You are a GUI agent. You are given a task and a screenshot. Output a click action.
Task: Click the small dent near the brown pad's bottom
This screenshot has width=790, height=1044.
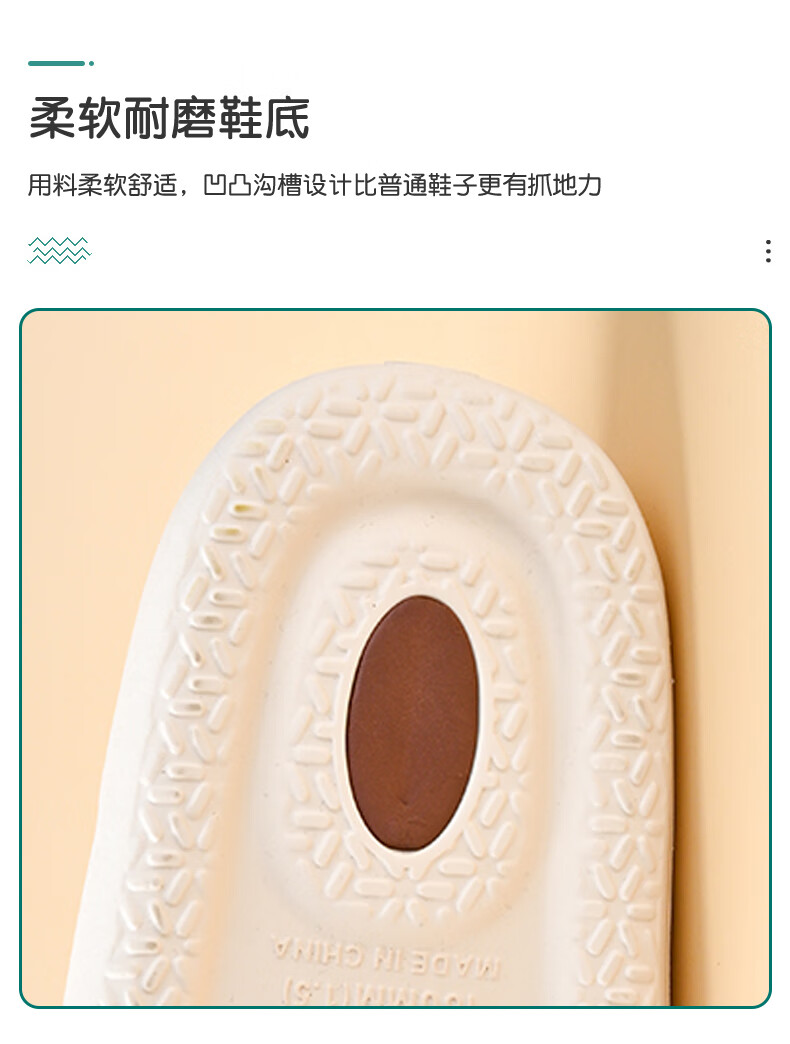(x=407, y=804)
